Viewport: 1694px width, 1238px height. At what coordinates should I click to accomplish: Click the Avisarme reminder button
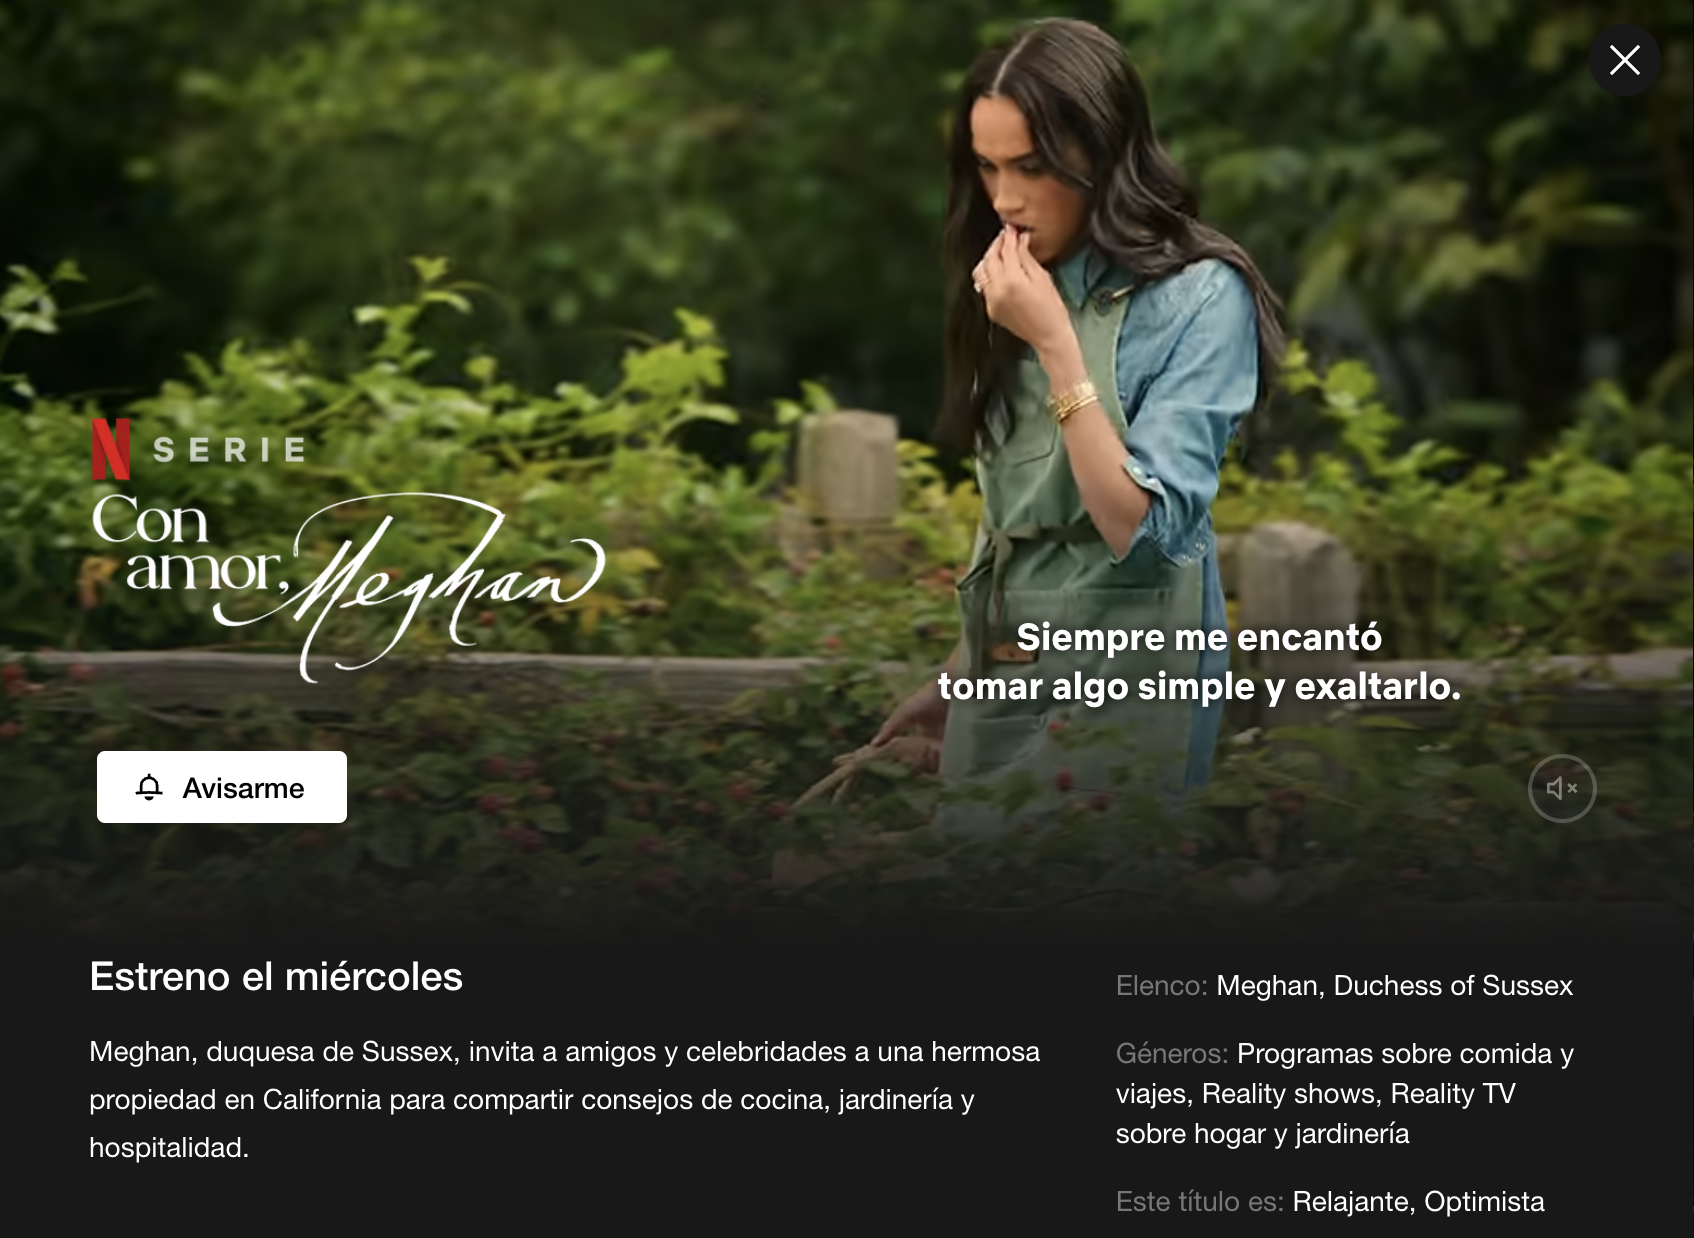tap(222, 787)
